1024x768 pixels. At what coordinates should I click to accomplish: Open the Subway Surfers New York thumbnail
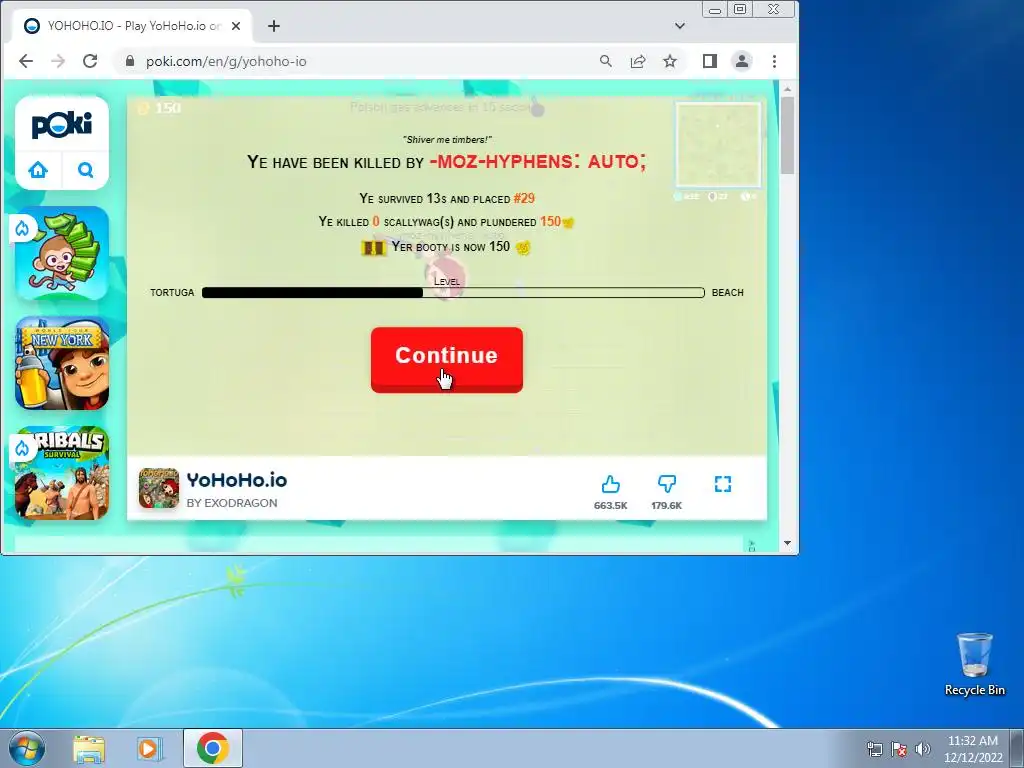pyautogui.click(x=62, y=363)
